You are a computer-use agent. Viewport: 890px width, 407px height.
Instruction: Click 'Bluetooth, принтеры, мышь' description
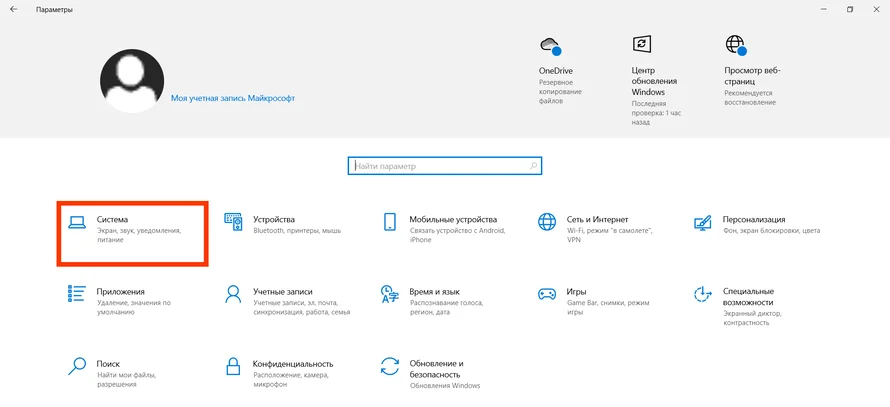click(x=297, y=231)
